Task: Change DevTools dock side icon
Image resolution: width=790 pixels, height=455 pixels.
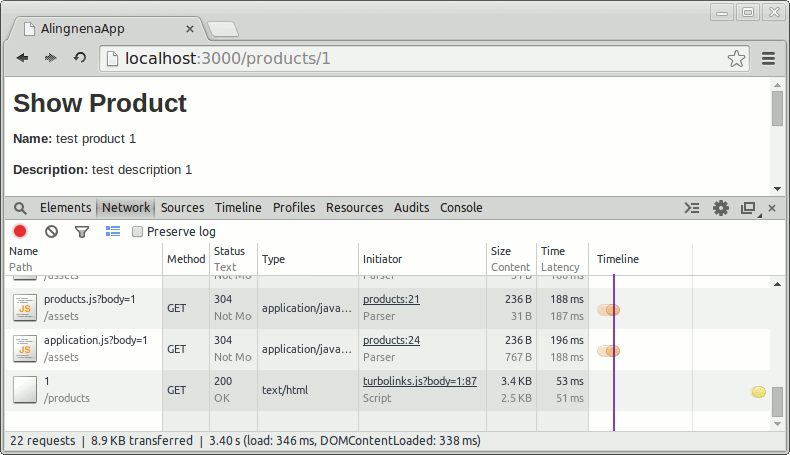Action: 748,208
